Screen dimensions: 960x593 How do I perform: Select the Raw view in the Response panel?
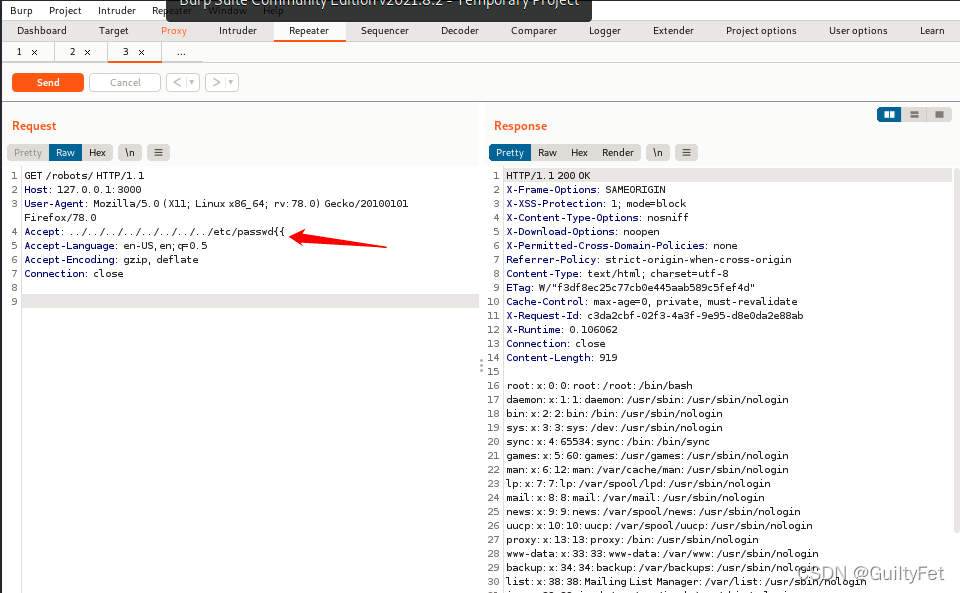pyautogui.click(x=547, y=152)
